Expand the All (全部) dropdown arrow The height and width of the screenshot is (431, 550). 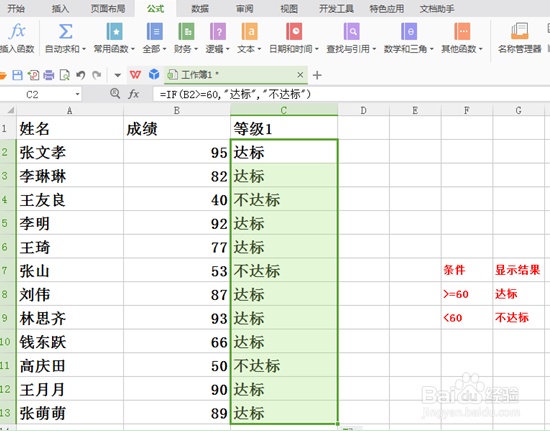click(164, 49)
